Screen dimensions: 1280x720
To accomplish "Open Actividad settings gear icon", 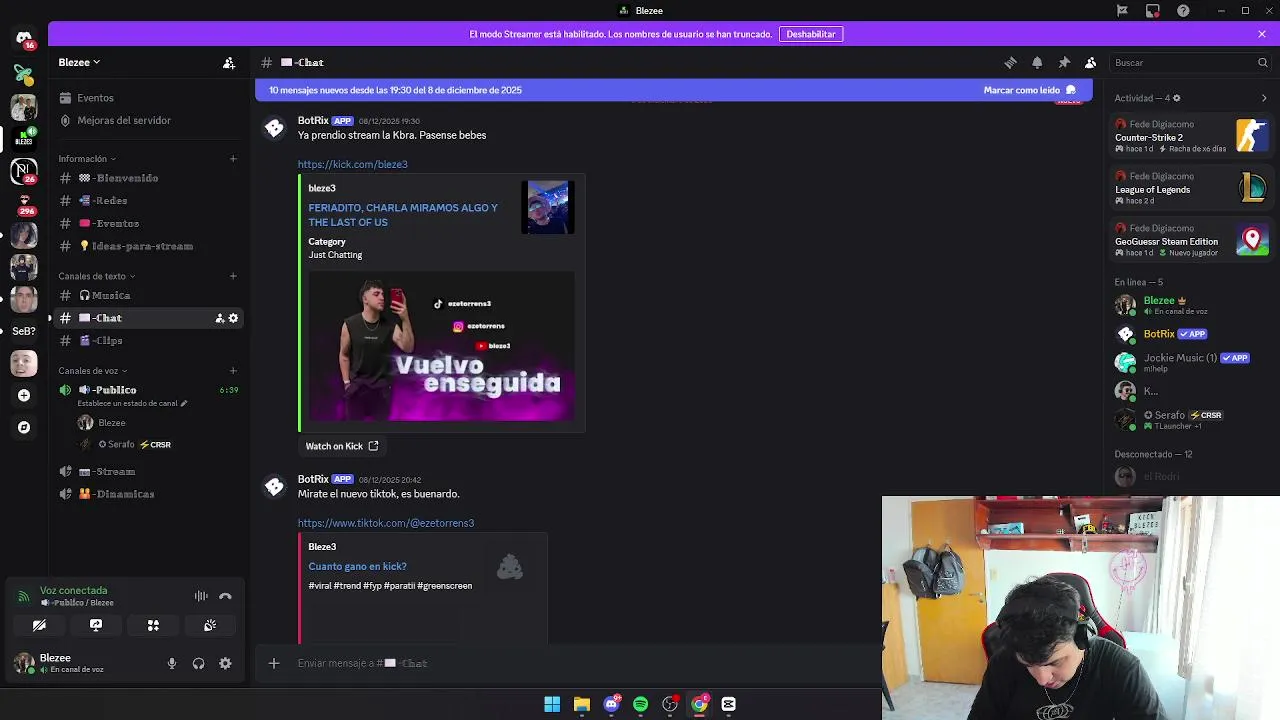I will pyautogui.click(x=1176, y=98).
